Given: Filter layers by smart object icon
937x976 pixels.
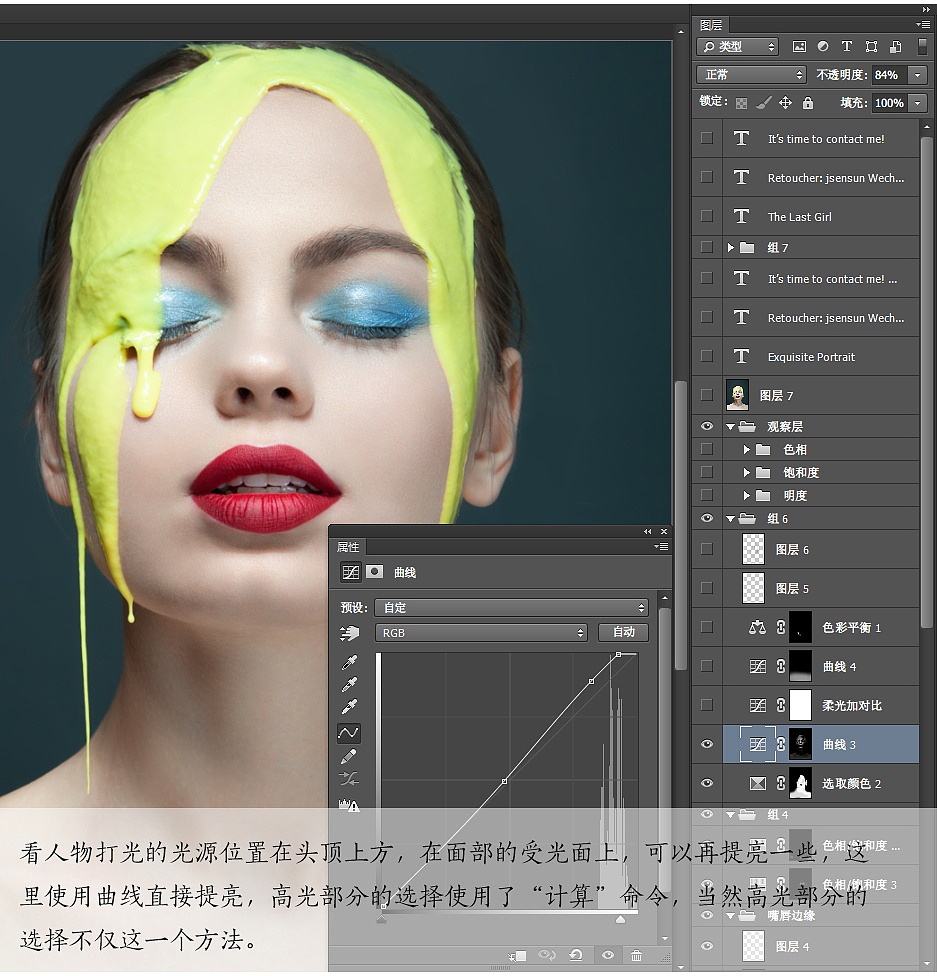Looking at the screenshot, I should click(x=895, y=47).
